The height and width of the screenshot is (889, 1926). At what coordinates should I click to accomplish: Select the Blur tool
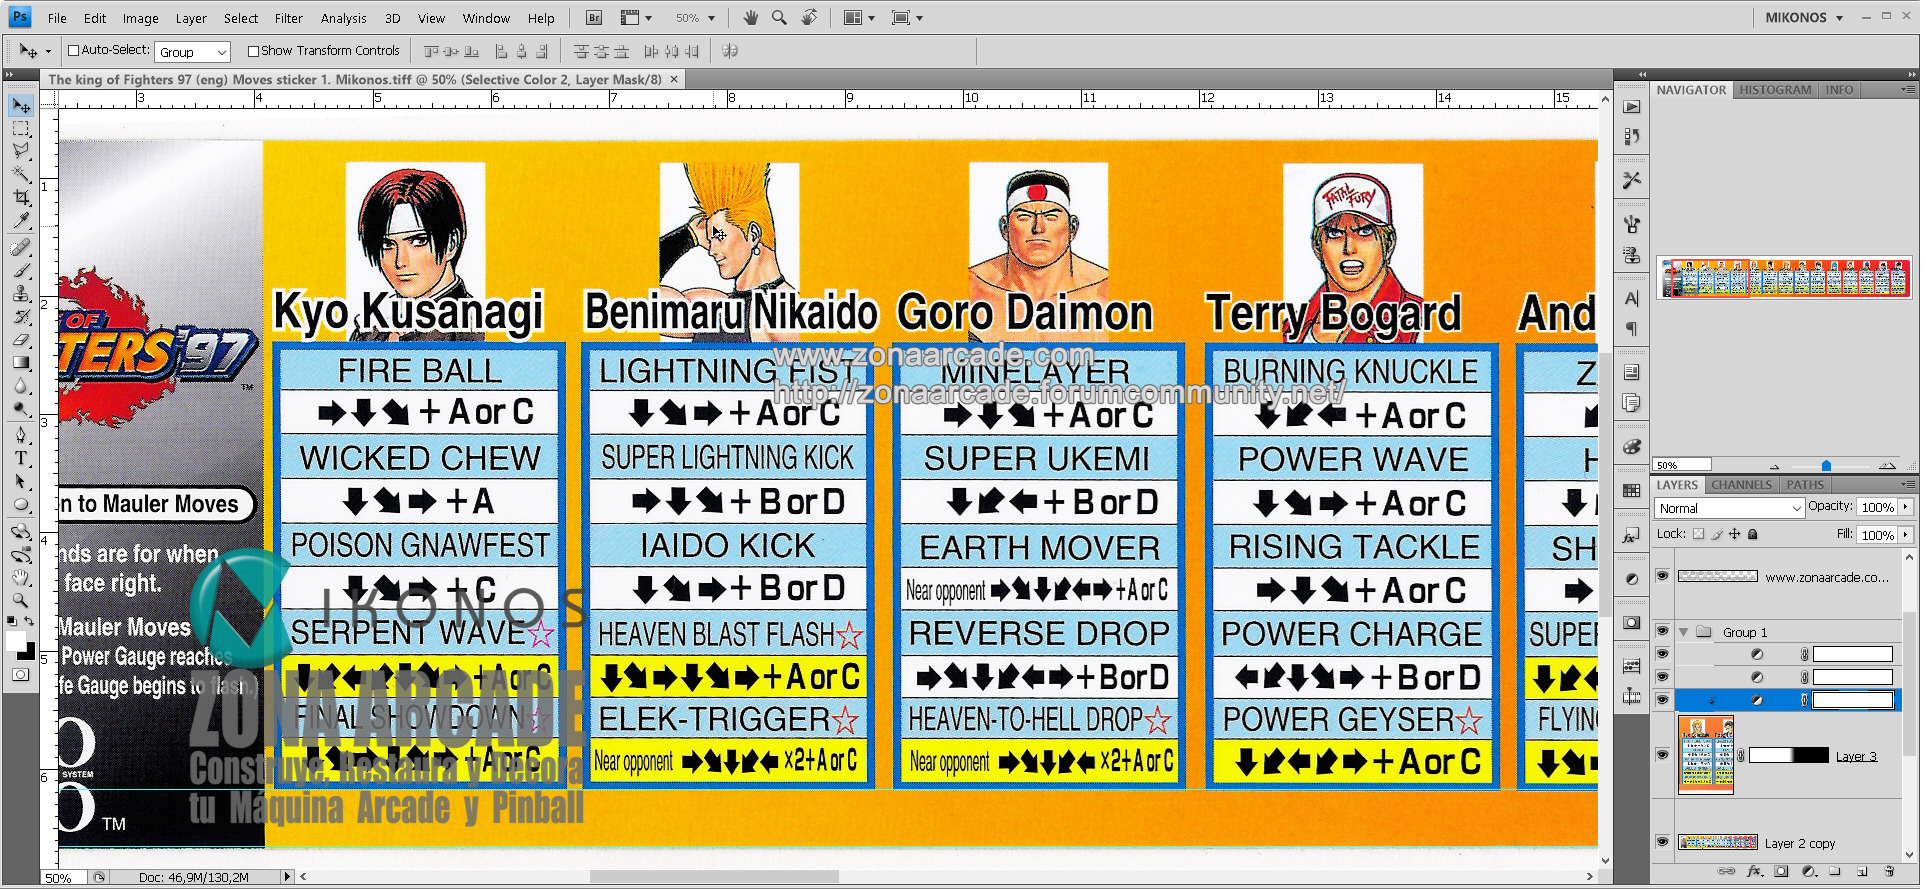pyautogui.click(x=21, y=385)
